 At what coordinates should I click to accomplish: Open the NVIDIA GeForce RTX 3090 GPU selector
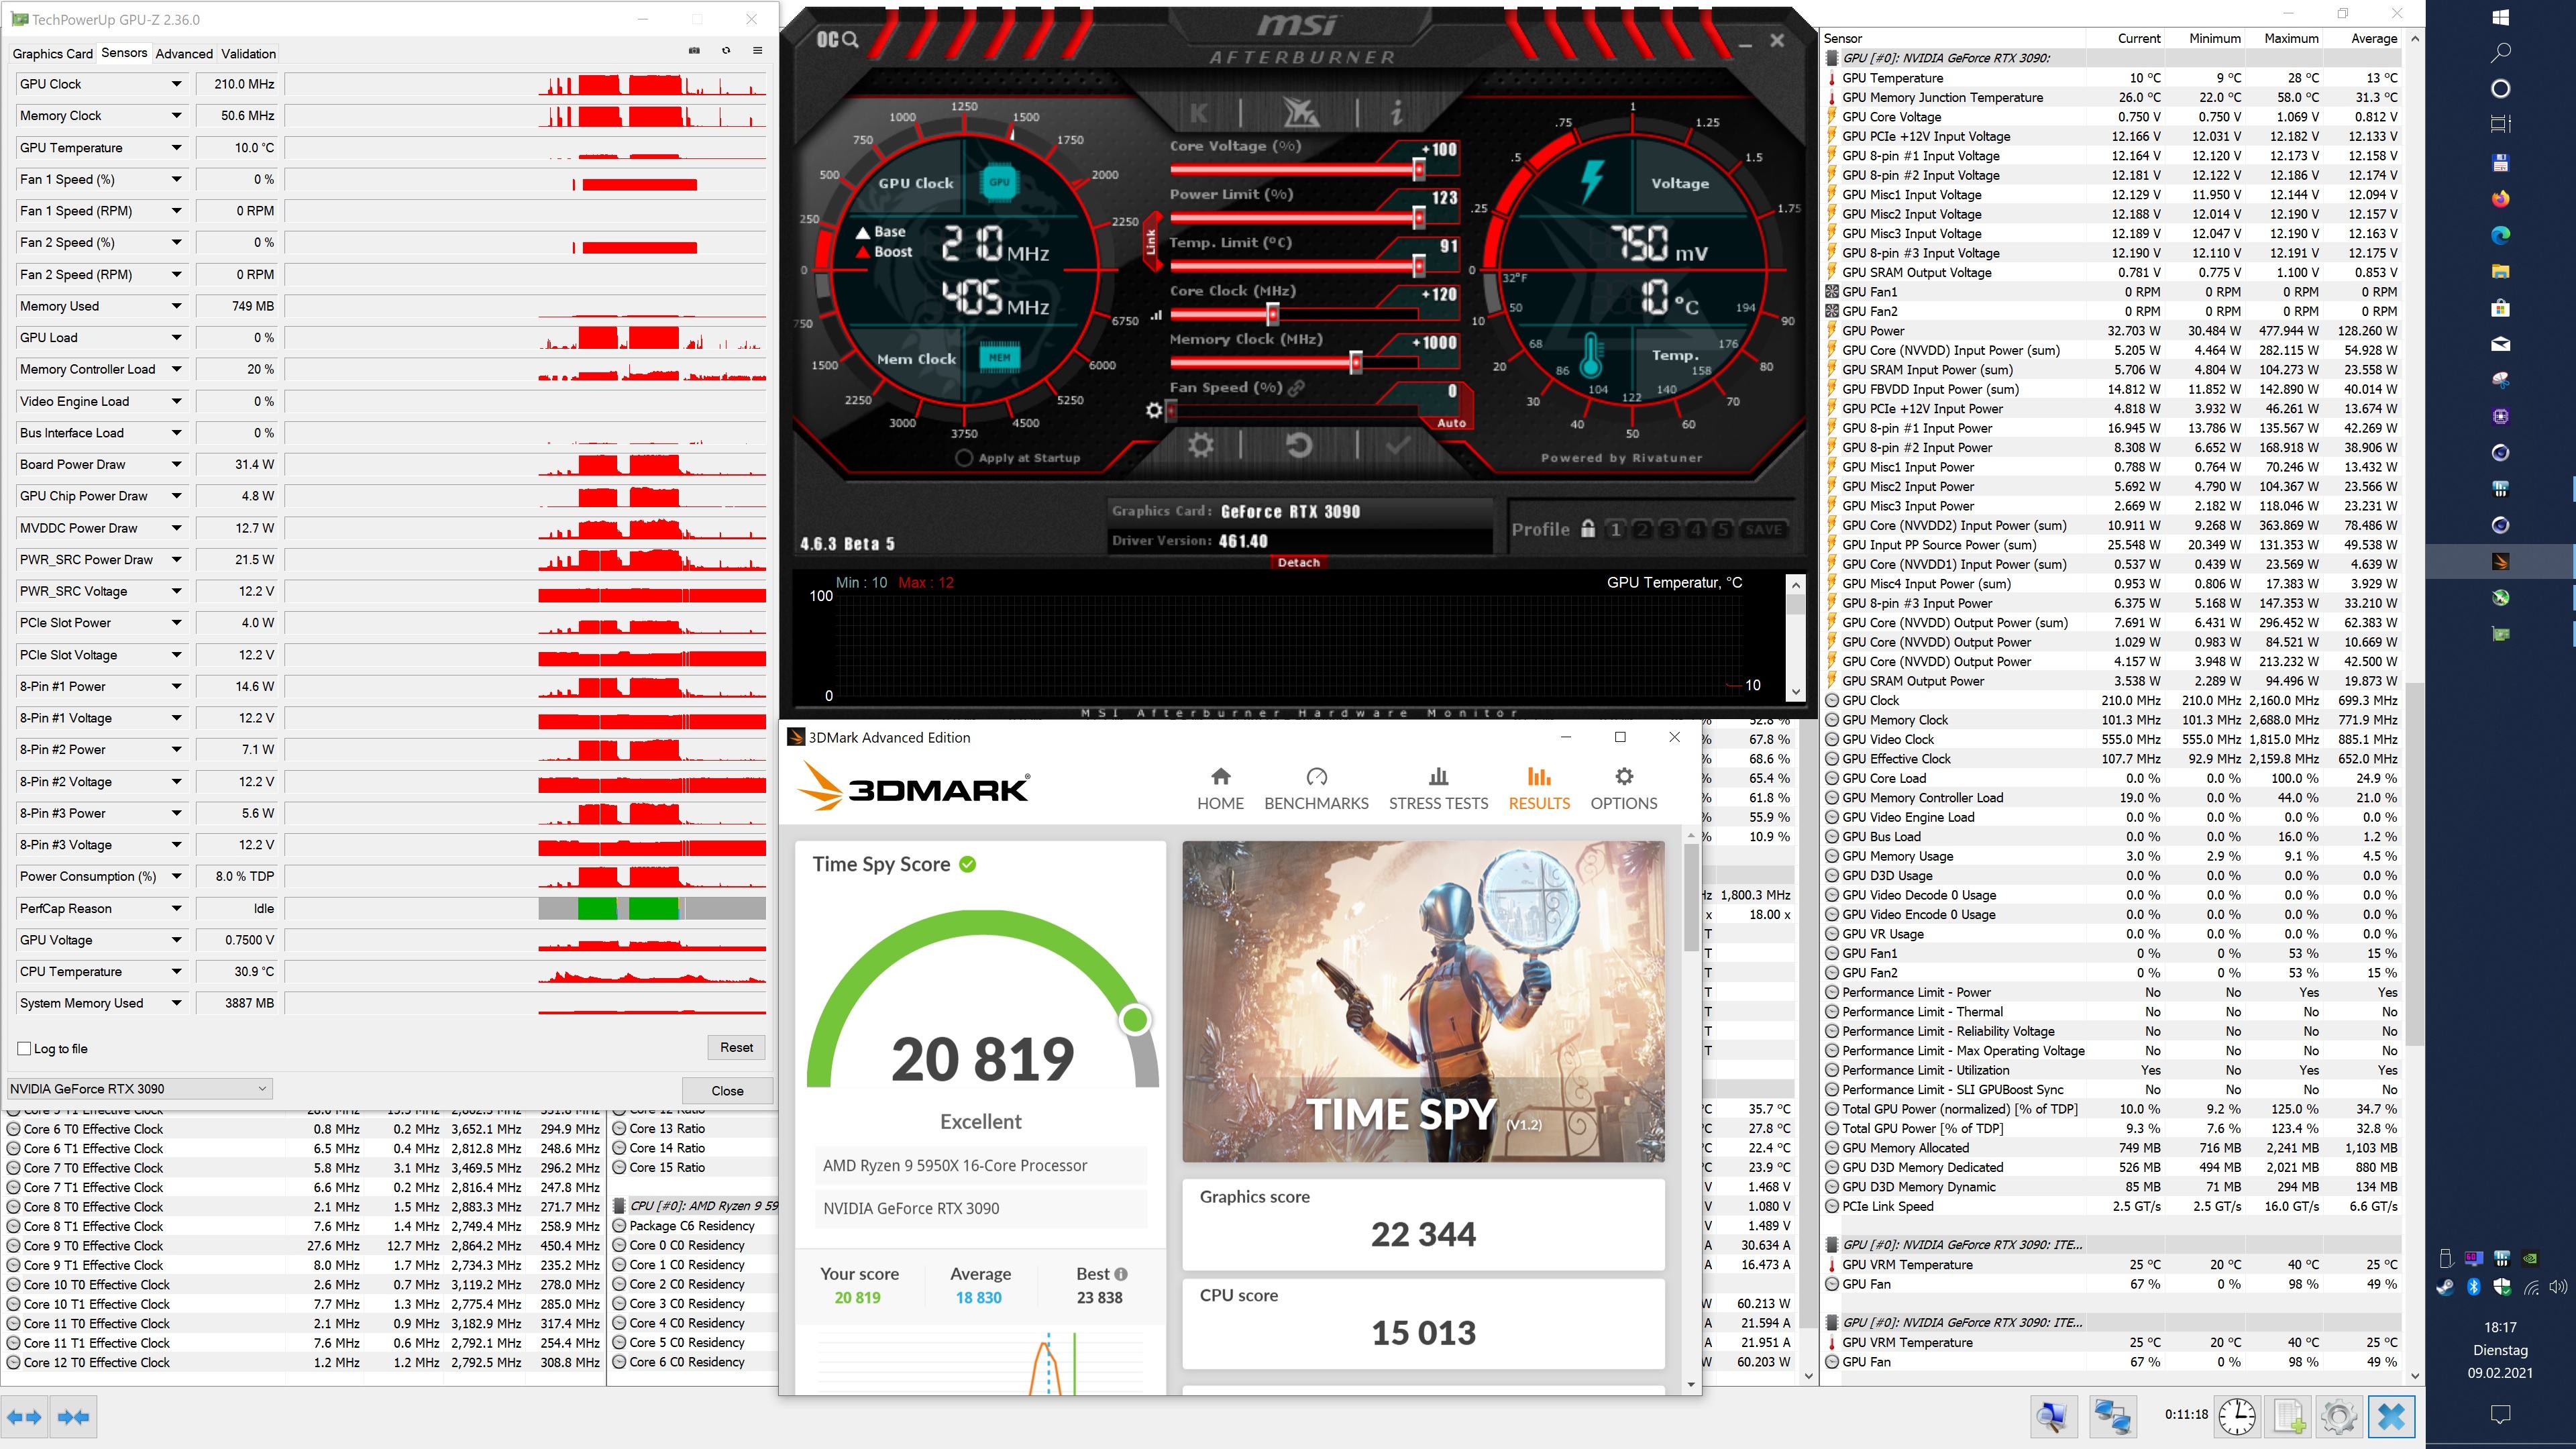point(139,1089)
